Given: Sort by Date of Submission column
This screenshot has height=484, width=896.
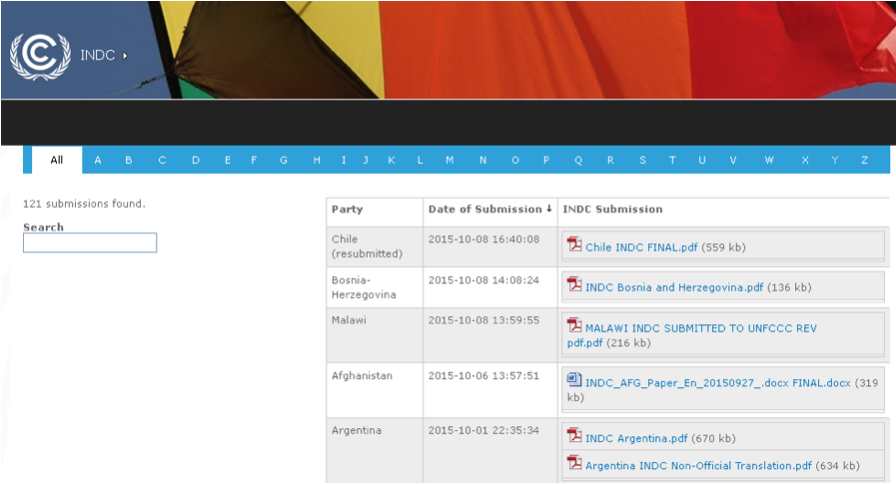Looking at the screenshot, I should coord(489,210).
